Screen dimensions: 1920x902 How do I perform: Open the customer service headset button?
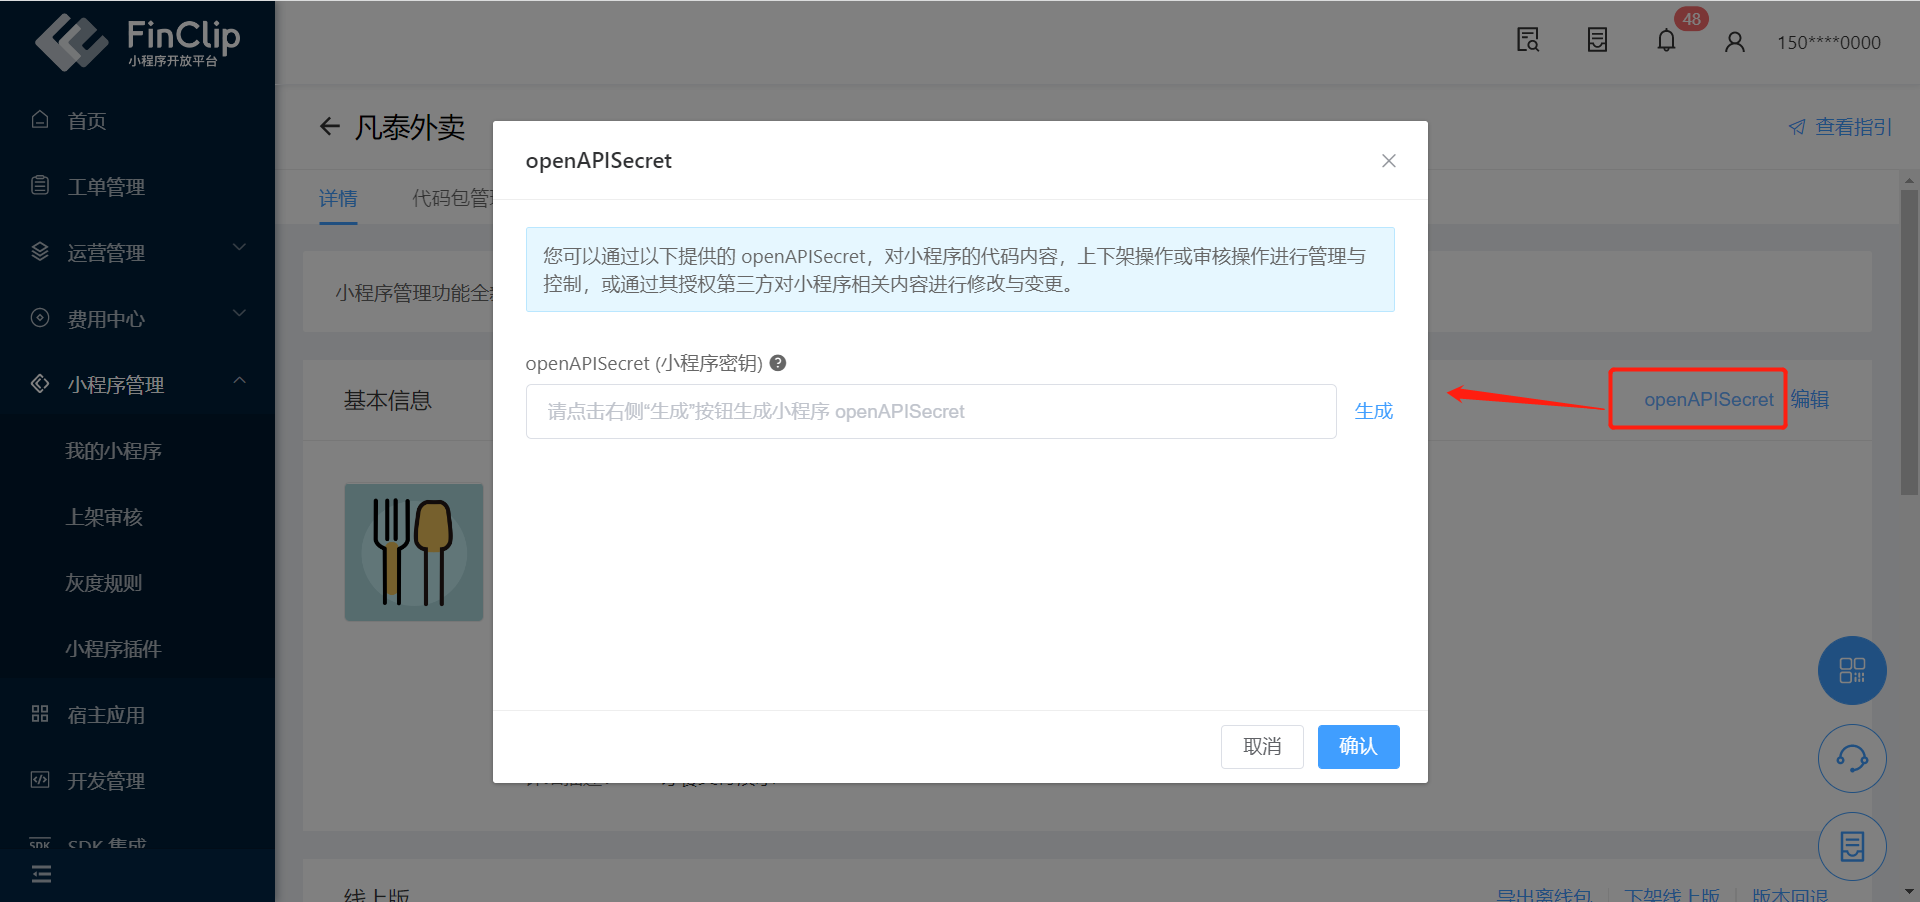click(1852, 758)
